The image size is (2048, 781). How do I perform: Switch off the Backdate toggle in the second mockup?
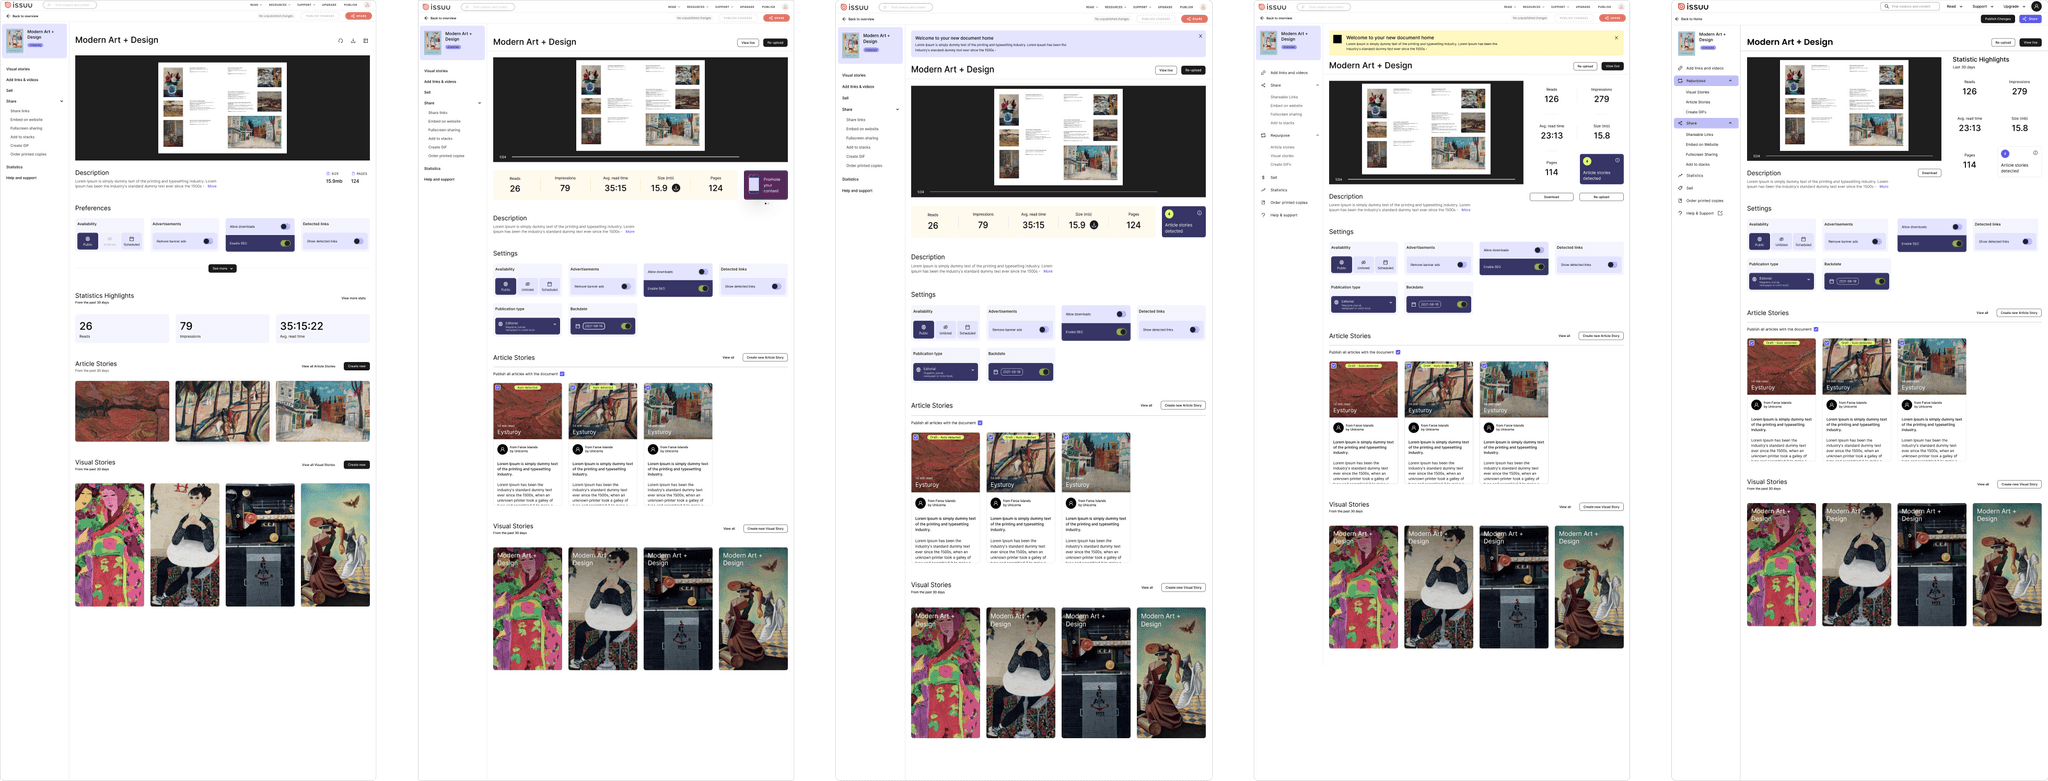(626, 326)
